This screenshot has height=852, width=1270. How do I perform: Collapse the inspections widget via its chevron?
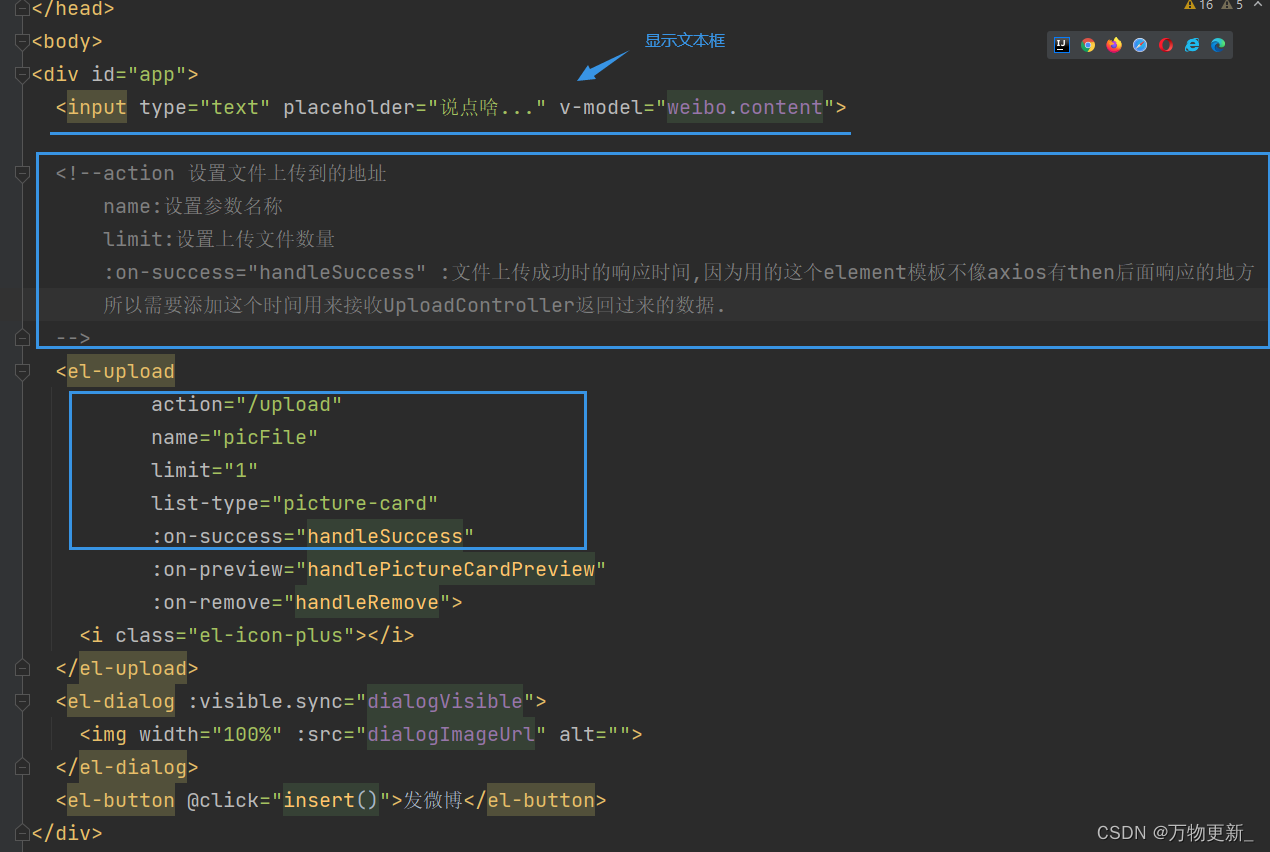[x=1257, y=5]
